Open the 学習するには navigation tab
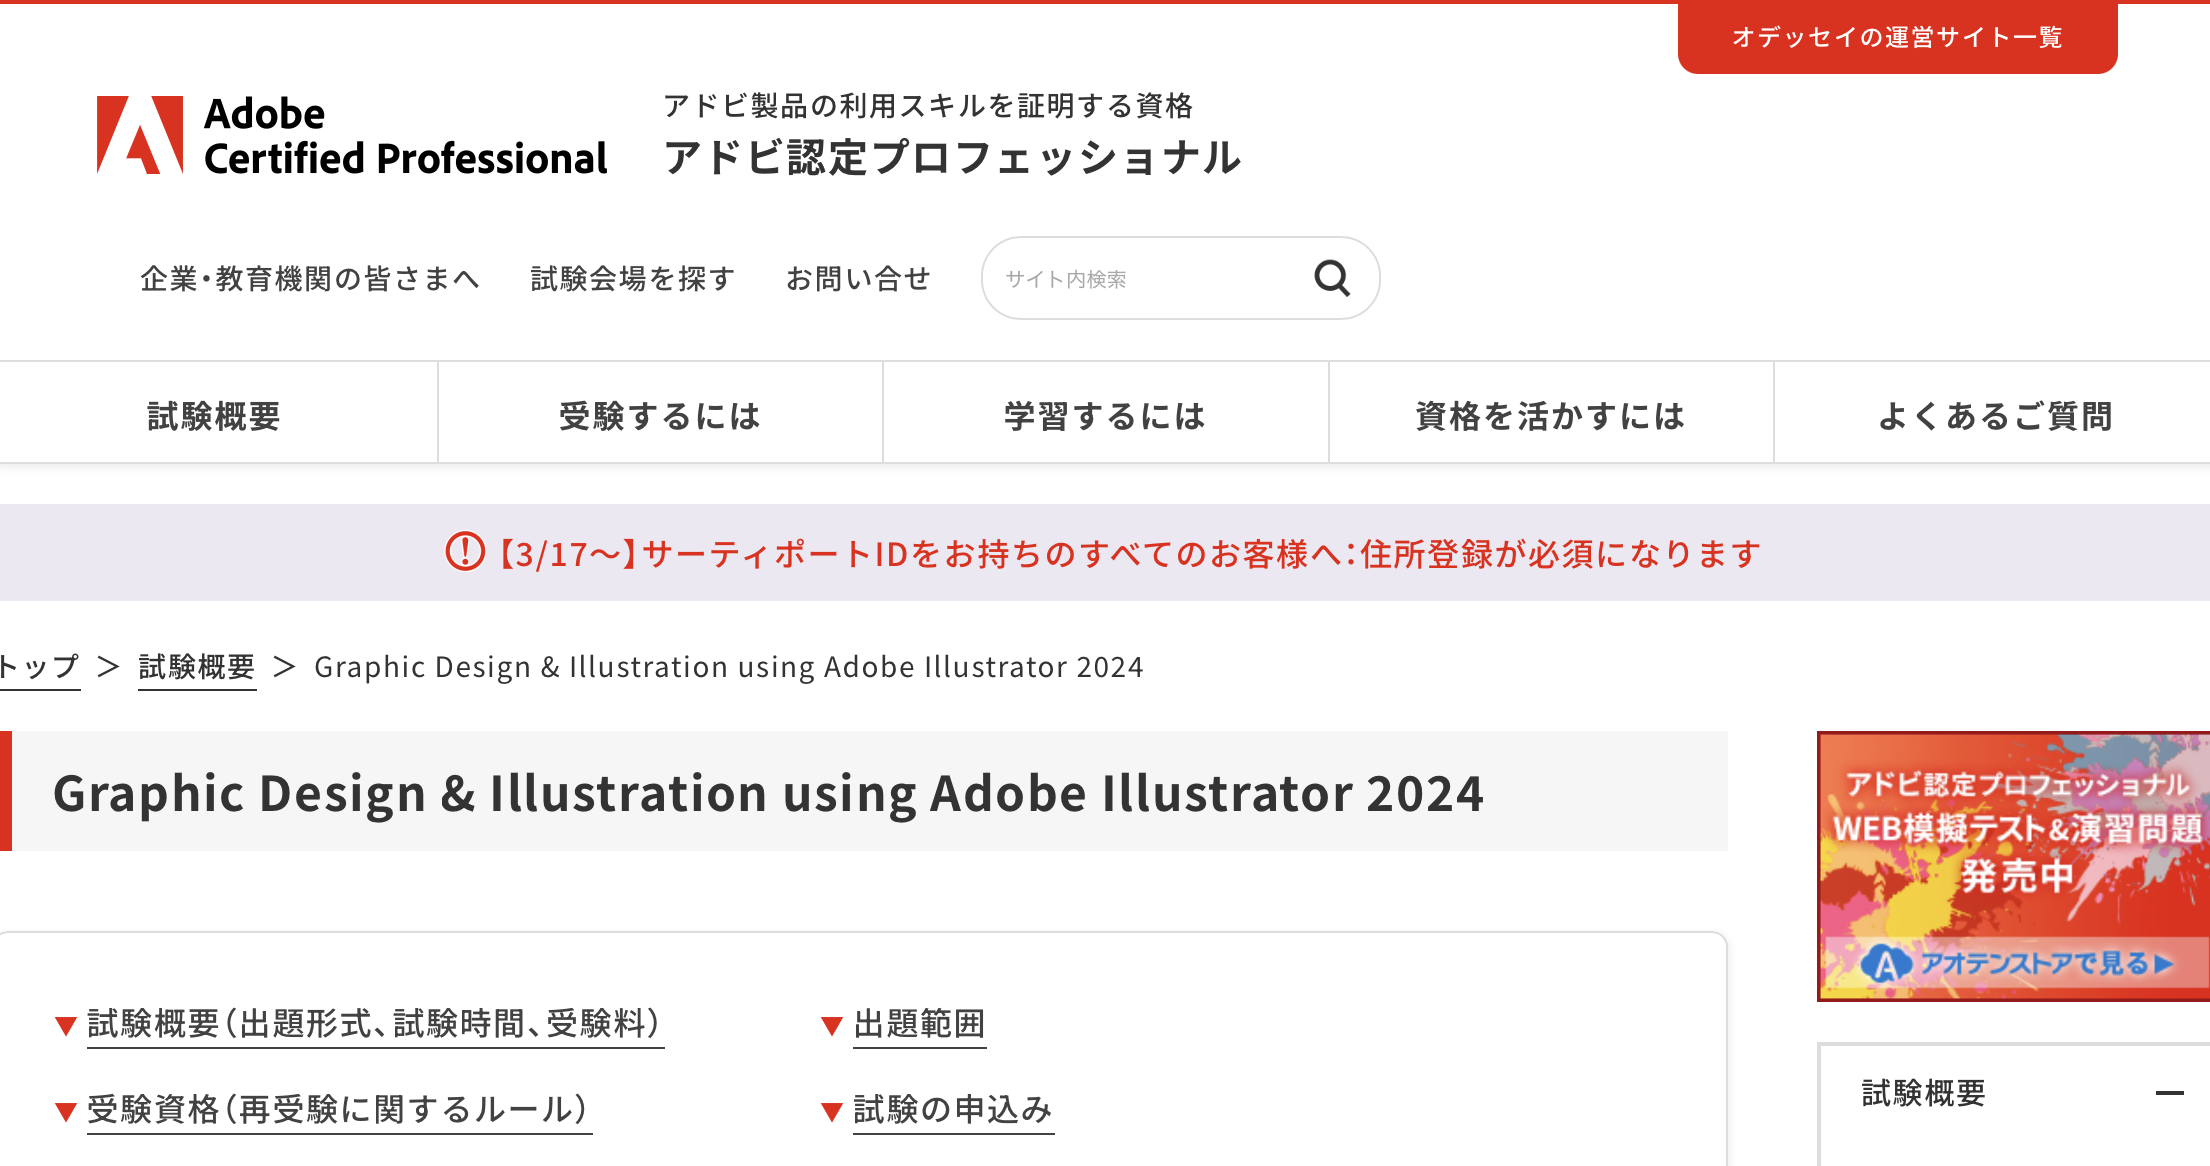 [1105, 416]
